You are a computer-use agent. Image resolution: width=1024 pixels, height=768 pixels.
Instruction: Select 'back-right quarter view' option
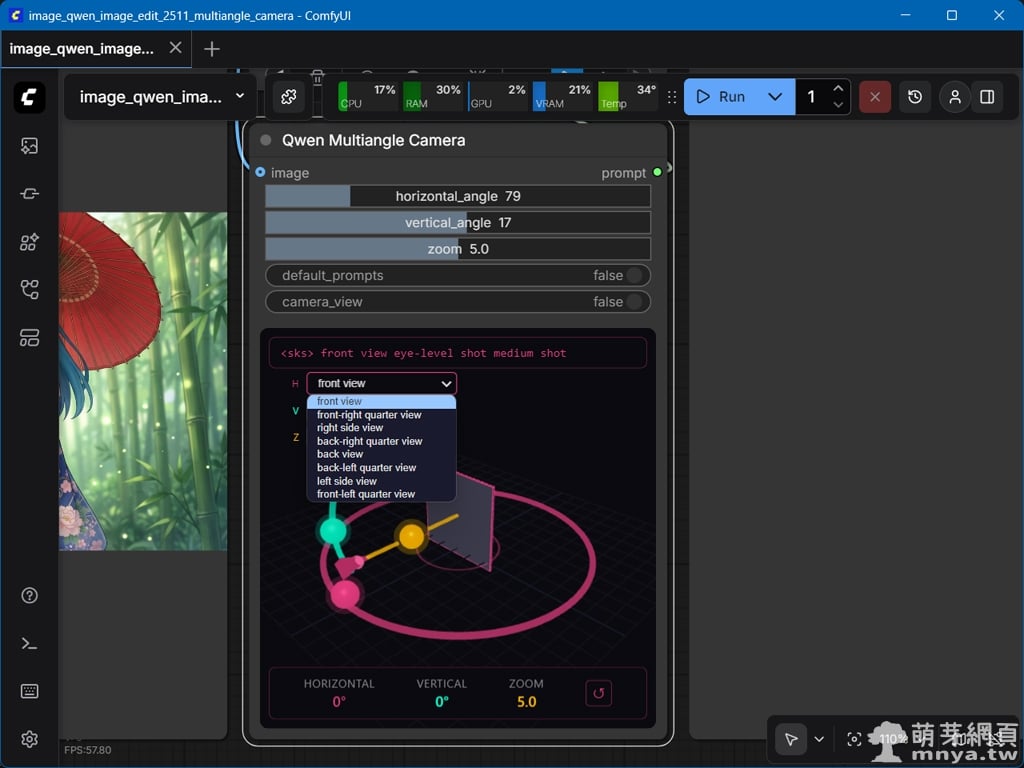(x=369, y=441)
